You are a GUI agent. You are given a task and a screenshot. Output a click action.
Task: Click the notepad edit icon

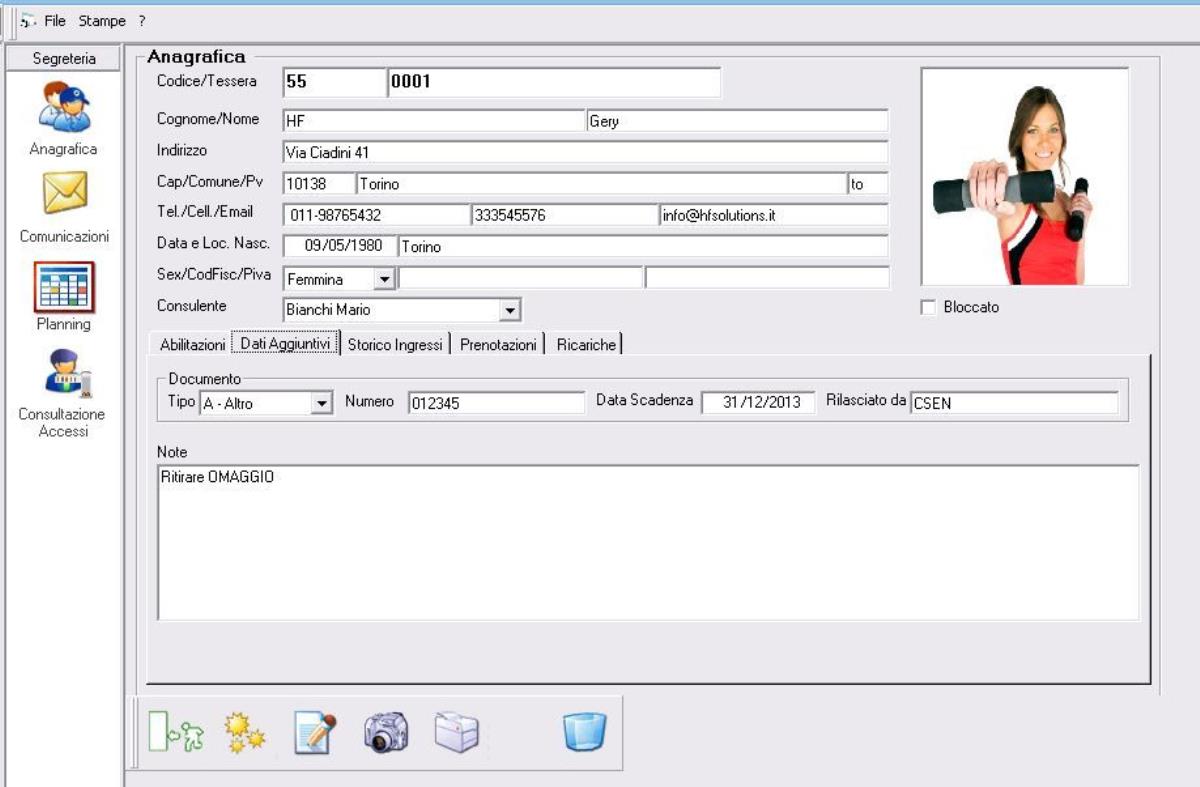coord(315,733)
